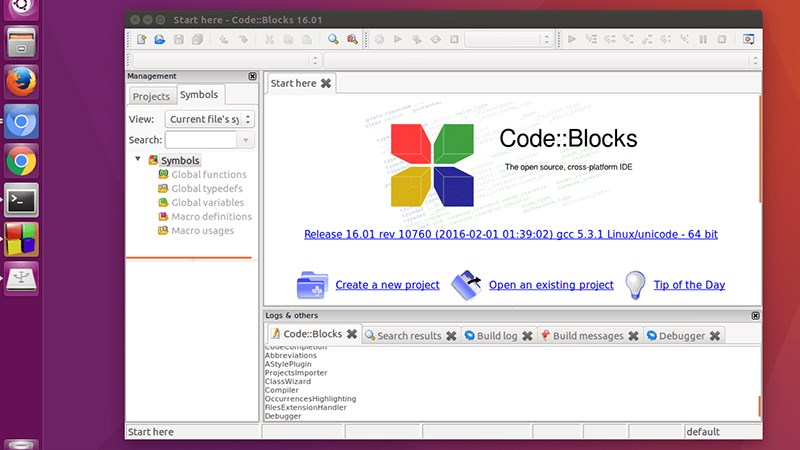The image size is (800, 450).
Task: Click the Run to cursor debugger icon
Action: (591, 39)
